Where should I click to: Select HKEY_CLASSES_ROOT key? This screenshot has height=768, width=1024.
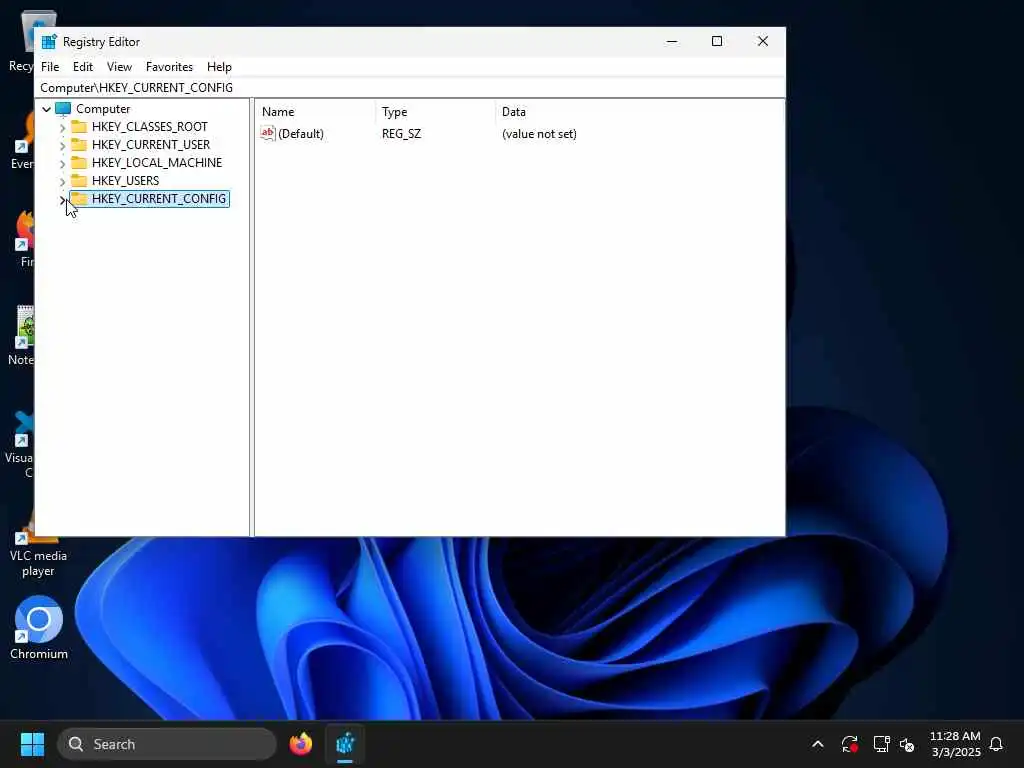150,127
